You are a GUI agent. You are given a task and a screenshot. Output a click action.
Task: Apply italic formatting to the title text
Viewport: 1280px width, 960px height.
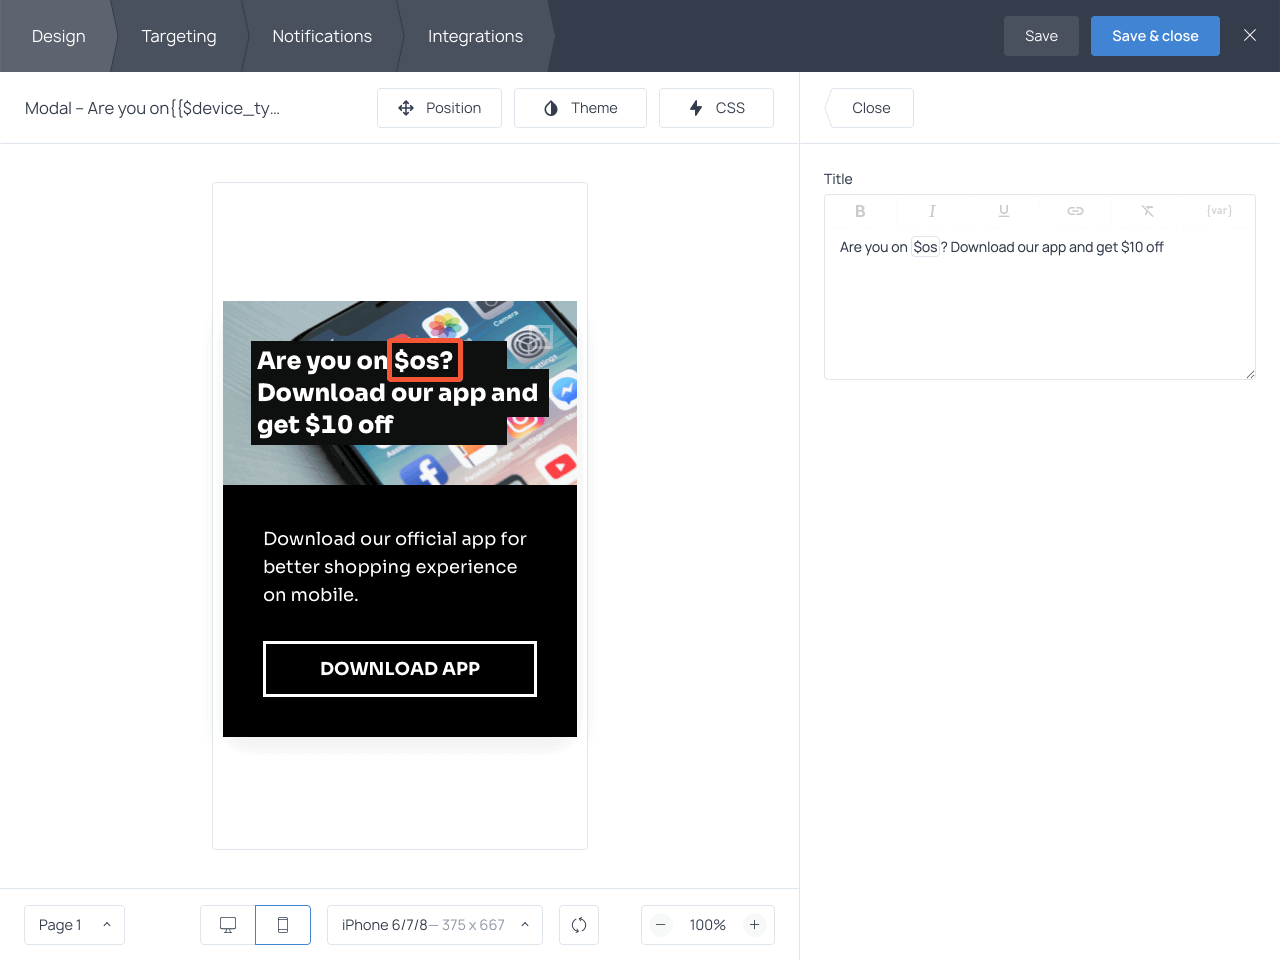[x=932, y=211]
